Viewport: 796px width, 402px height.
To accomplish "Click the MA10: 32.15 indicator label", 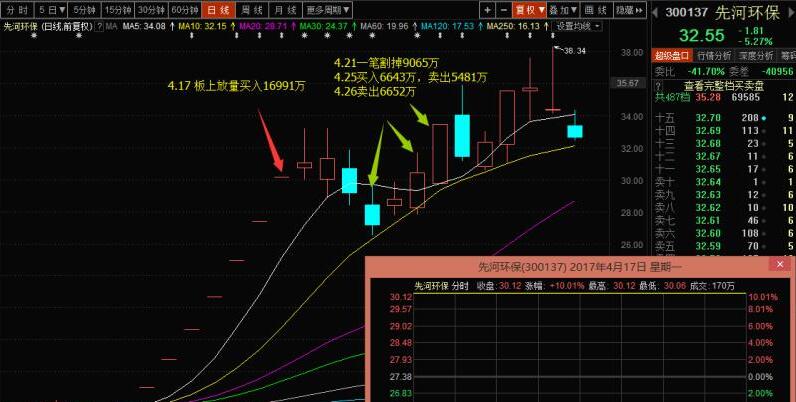I will coord(202,26).
